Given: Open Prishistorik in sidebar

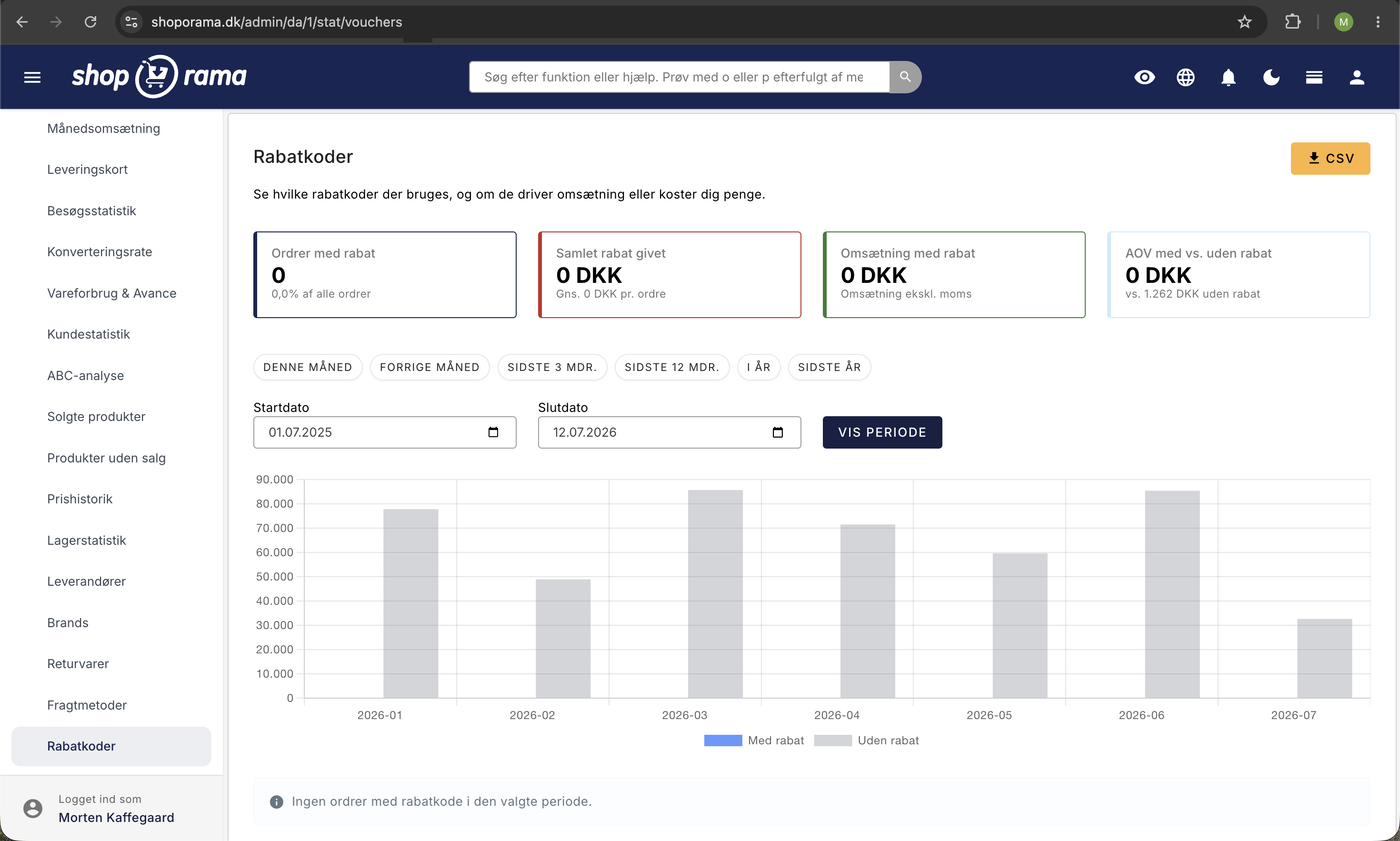Looking at the screenshot, I should pyautogui.click(x=80, y=499).
